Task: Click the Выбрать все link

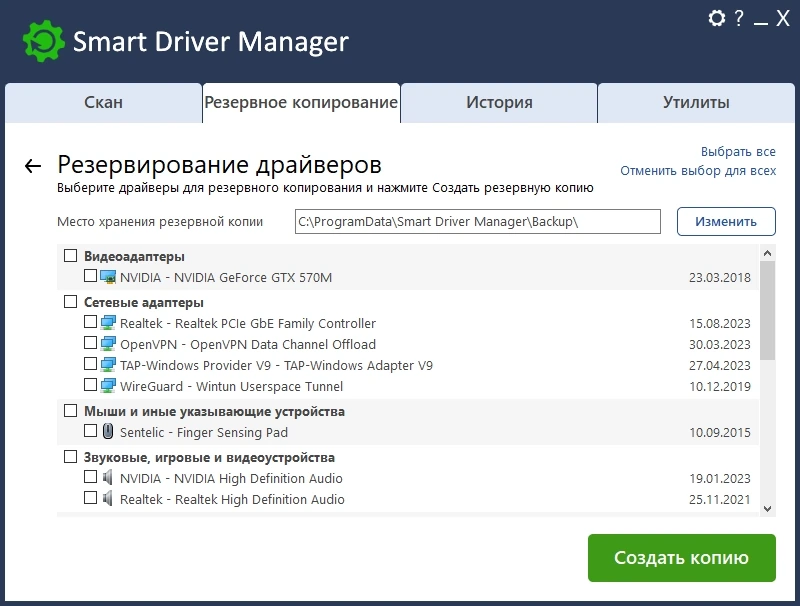Action: (738, 152)
